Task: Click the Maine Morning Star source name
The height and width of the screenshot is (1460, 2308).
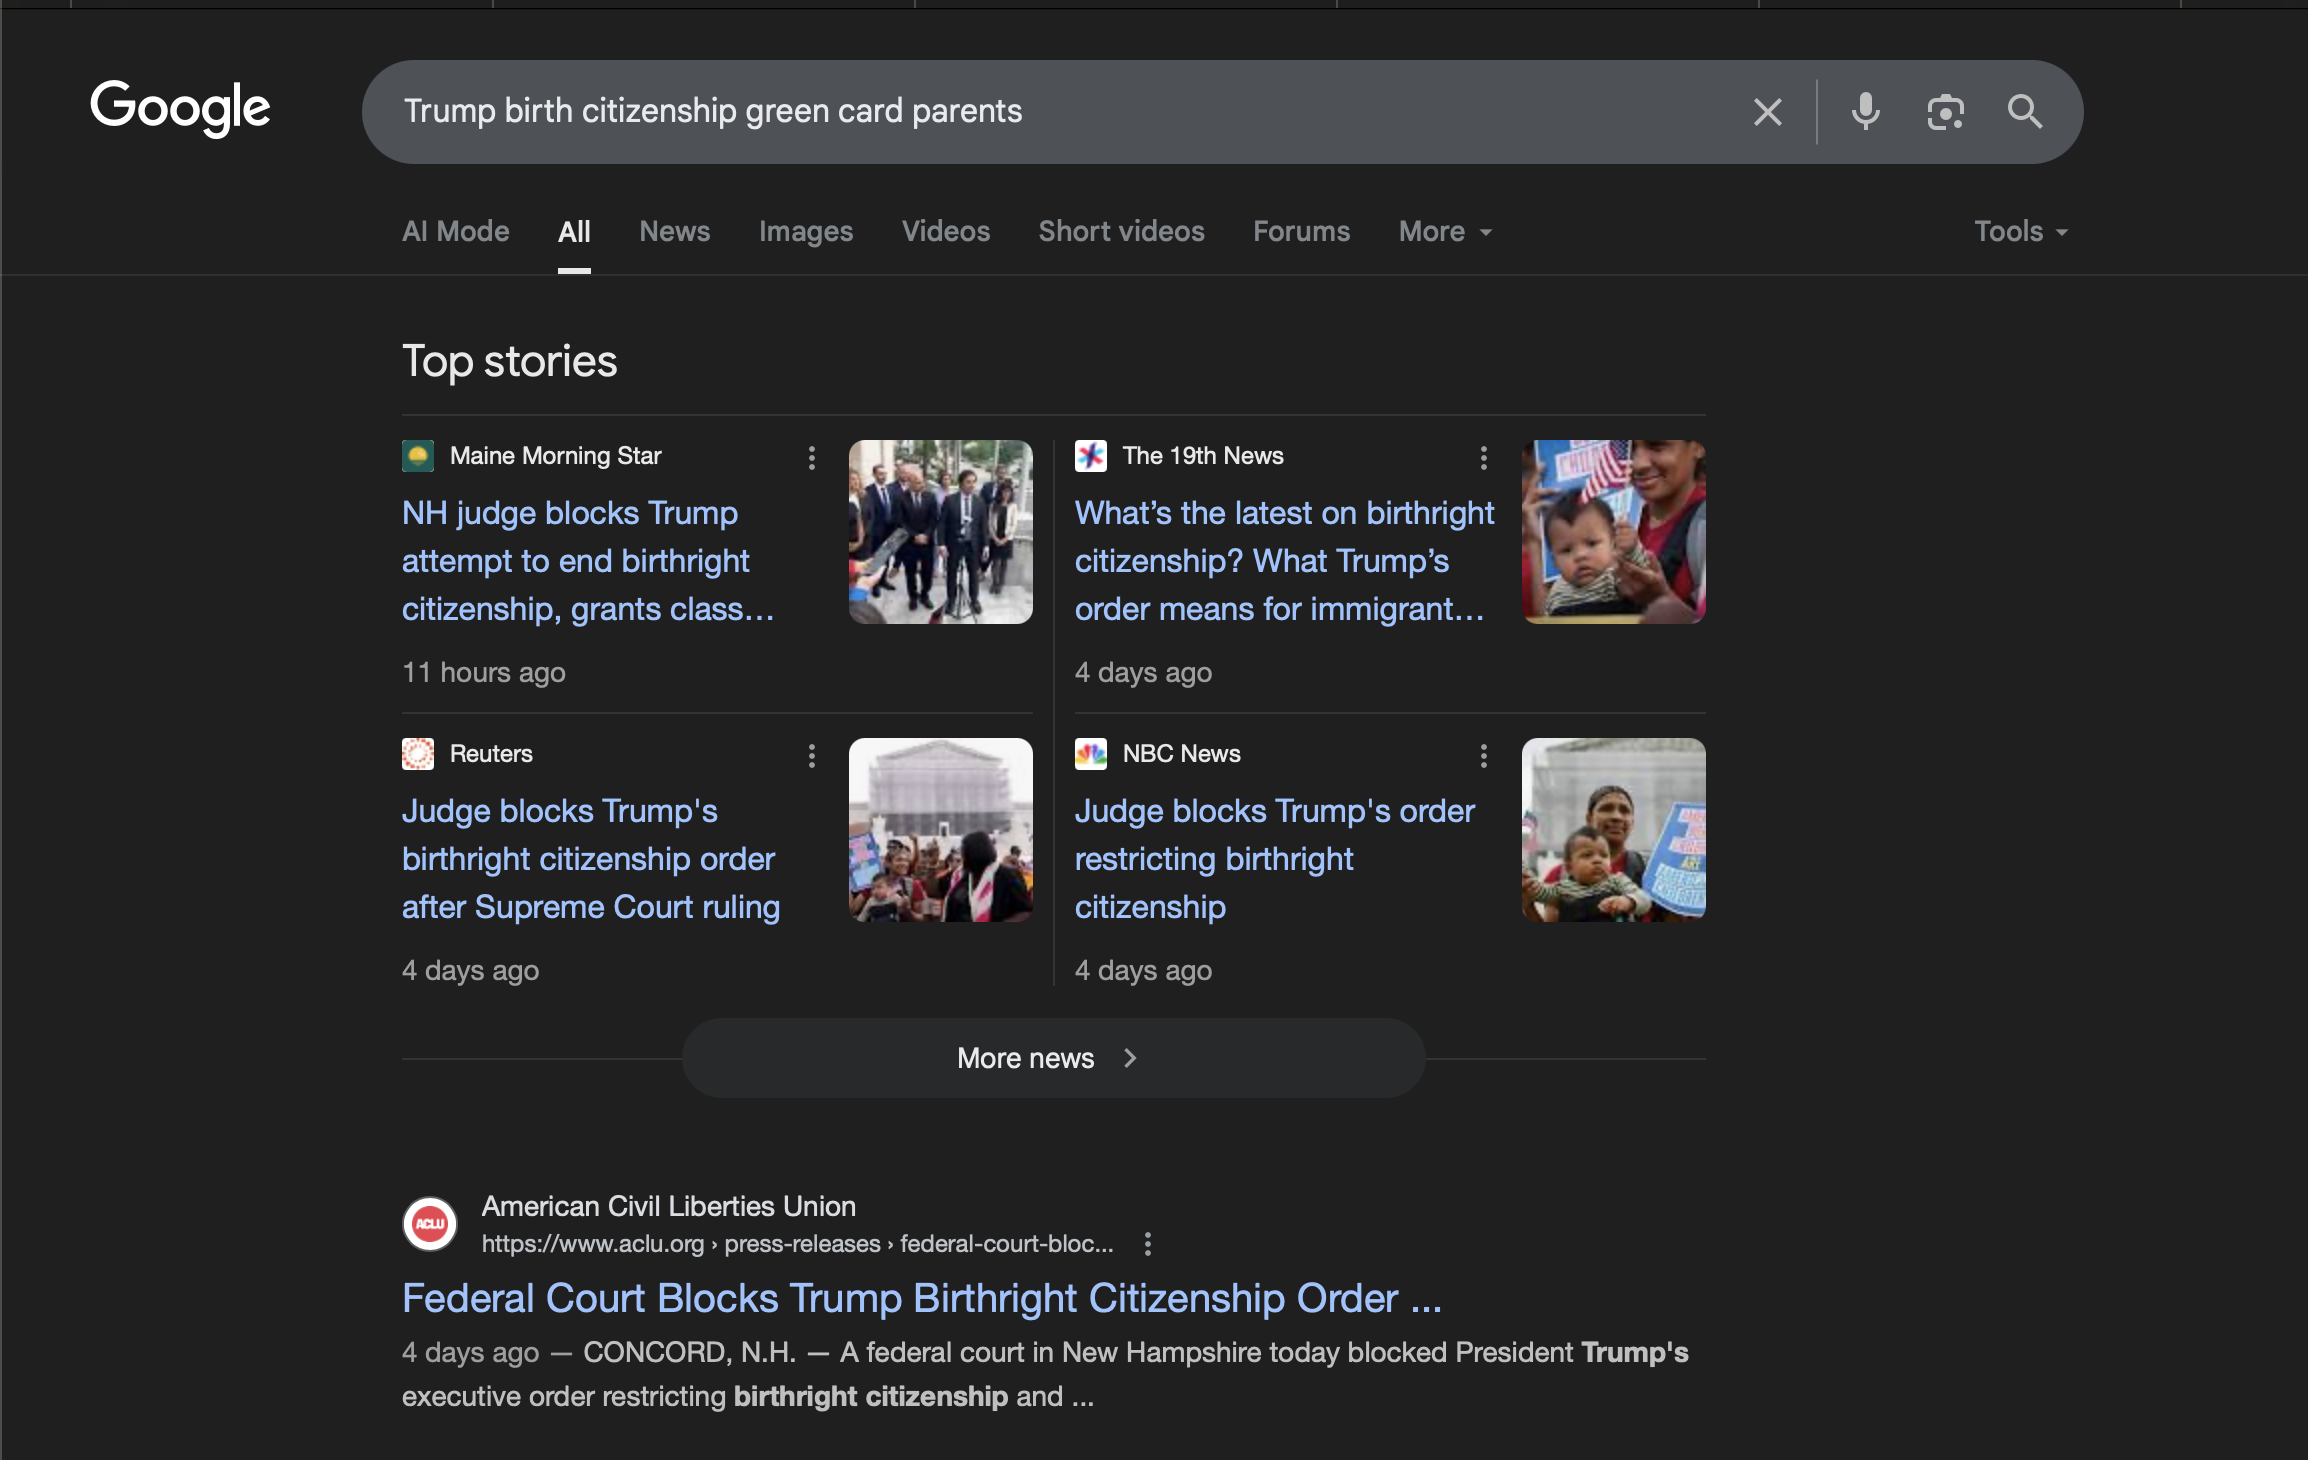Action: [x=556, y=456]
